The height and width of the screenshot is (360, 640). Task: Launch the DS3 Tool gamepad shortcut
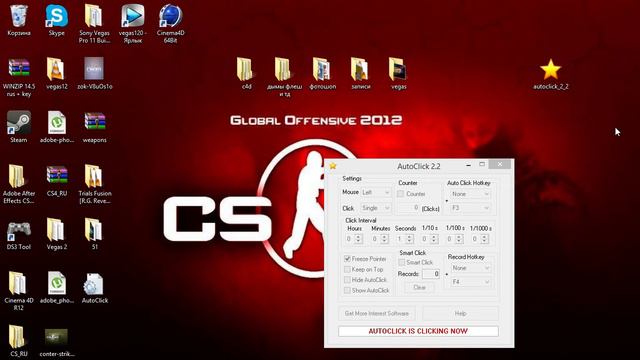point(19,234)
